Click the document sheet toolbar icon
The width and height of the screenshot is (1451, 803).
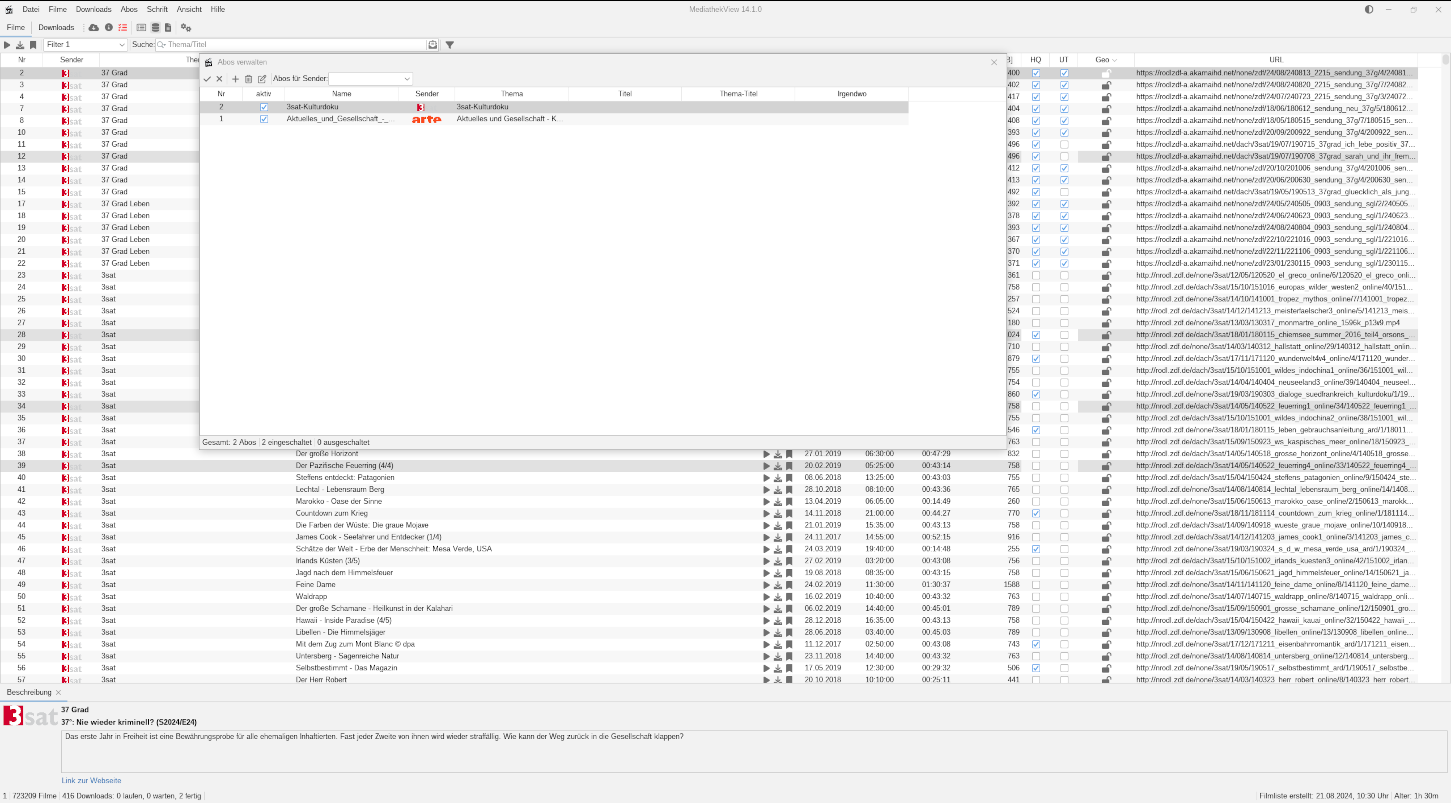[x=168, y=27]
